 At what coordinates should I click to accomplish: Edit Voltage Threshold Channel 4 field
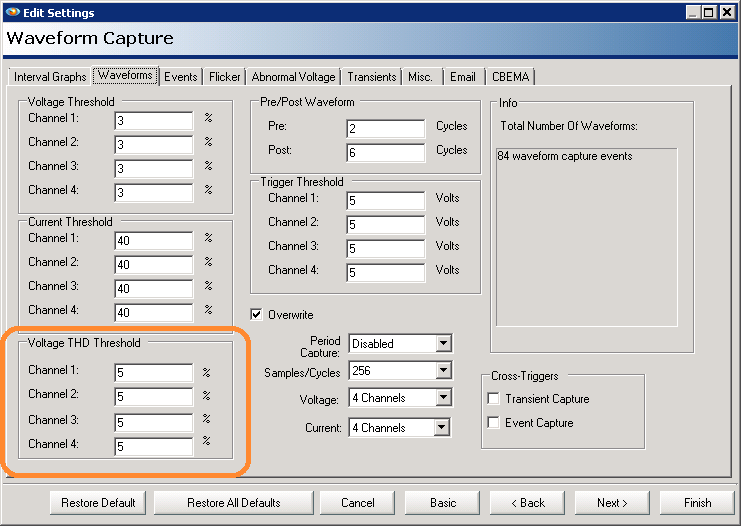pyautogui.click(x=154, y=193)
